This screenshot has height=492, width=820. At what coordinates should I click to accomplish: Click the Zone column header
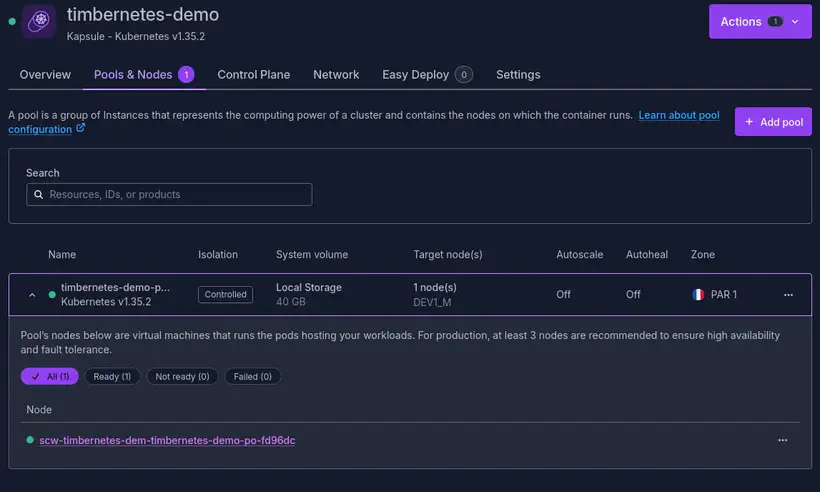tap(702, 255)
